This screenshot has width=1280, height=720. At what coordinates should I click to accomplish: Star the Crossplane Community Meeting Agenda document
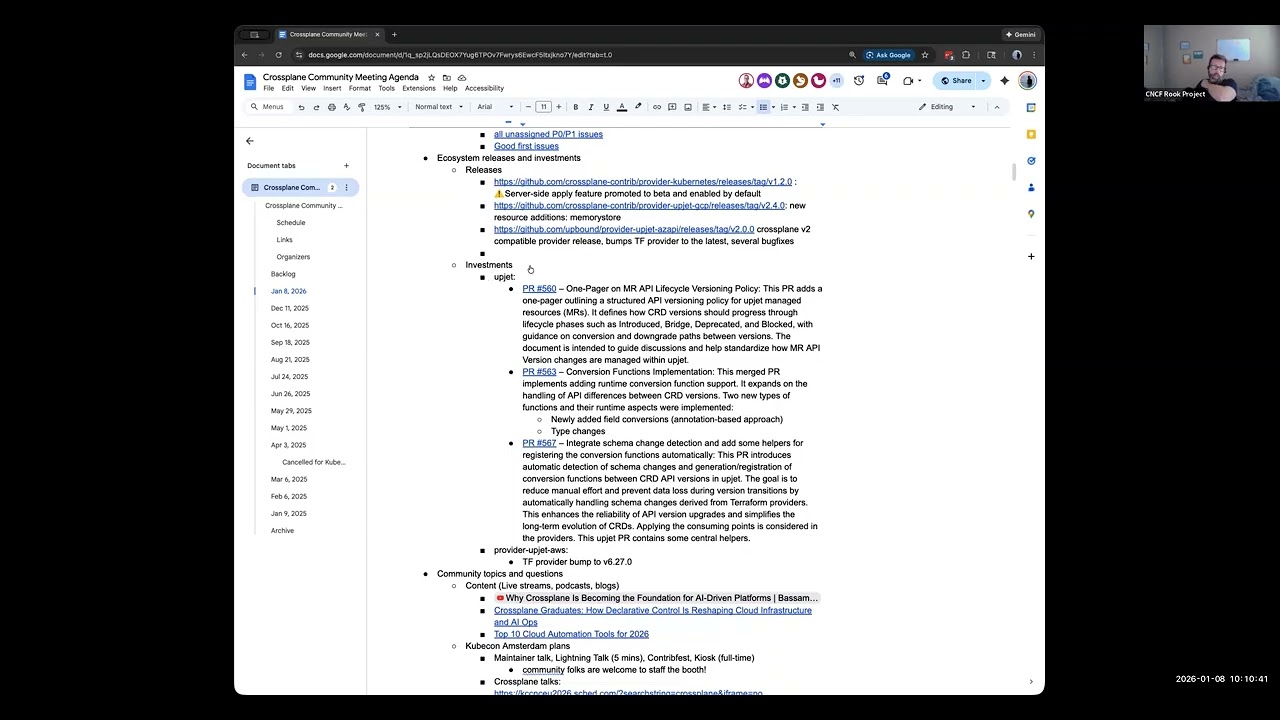pyautogui.click(x=432, y=78)
